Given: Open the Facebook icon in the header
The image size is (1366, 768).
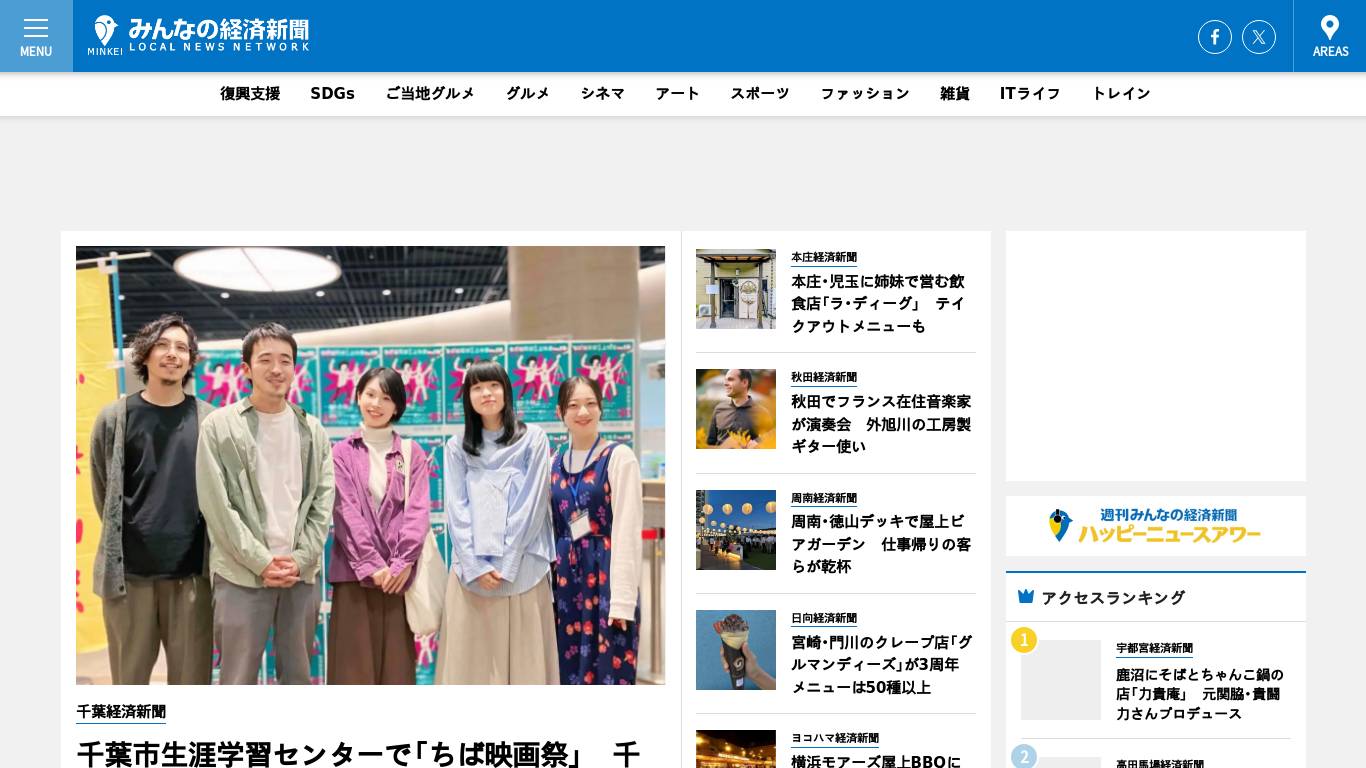Looking at the screenshot, I should [1215, 37].
